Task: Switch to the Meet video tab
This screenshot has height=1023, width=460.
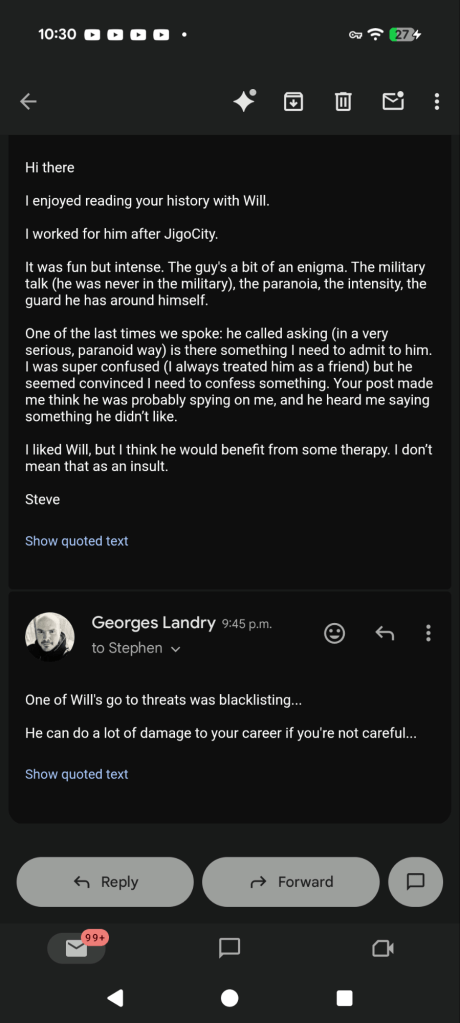Action: pos(383,948)
